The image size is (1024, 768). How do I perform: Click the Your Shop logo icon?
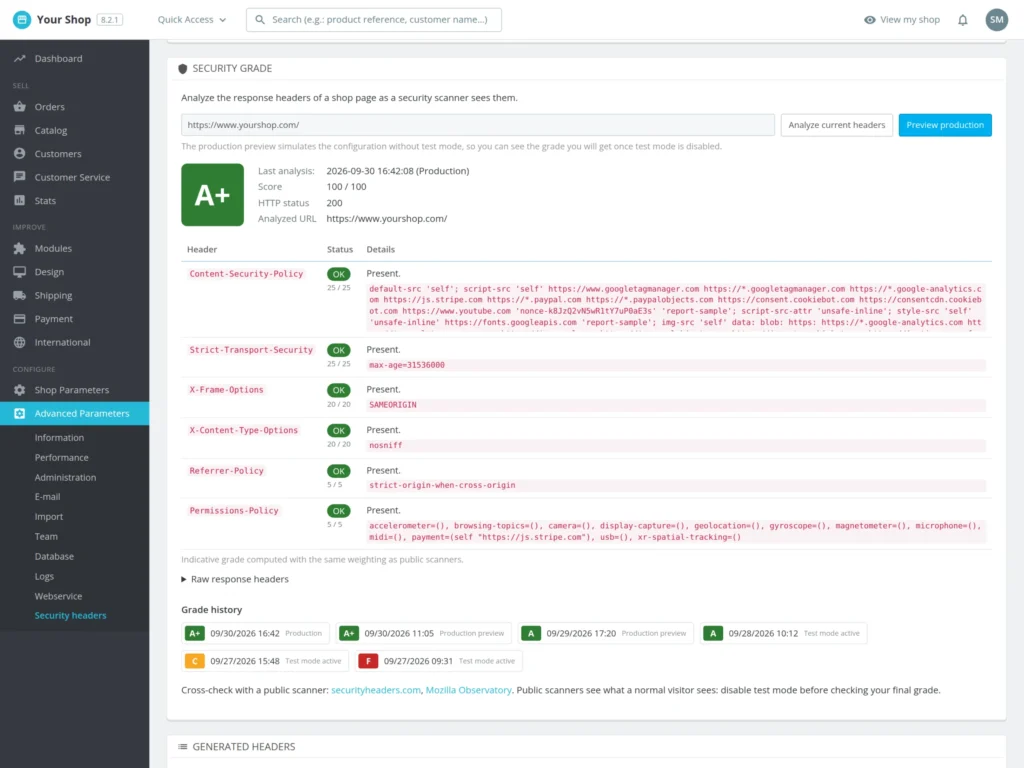pyautogui.click(x=22, y=20)
